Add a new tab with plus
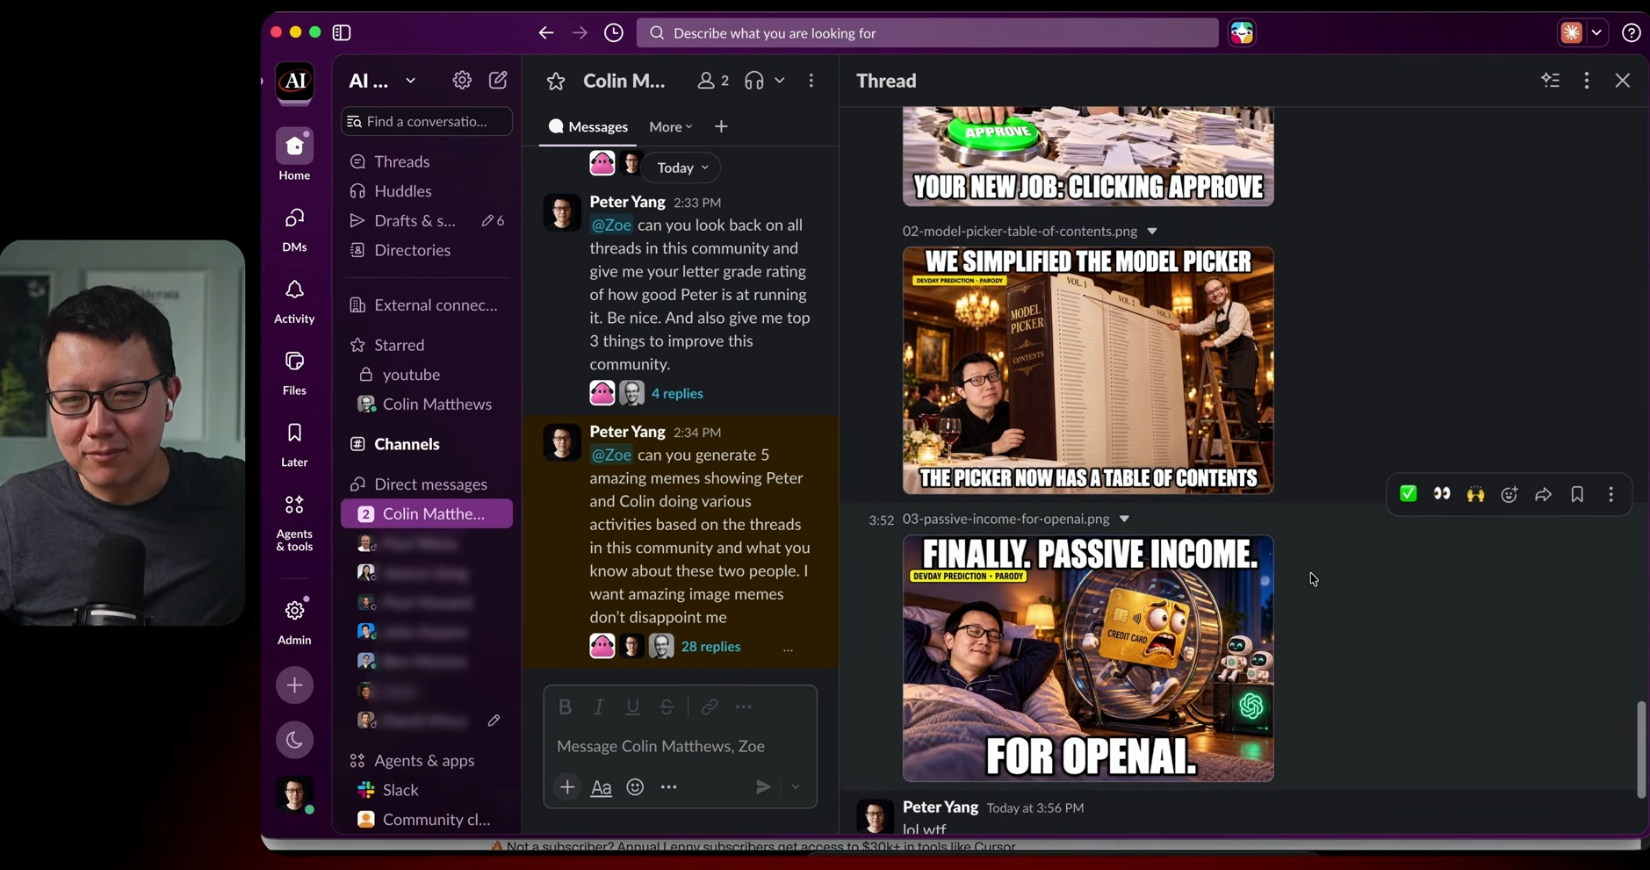The width and height of the screenshot is (1650, 870). pos(721,127)
